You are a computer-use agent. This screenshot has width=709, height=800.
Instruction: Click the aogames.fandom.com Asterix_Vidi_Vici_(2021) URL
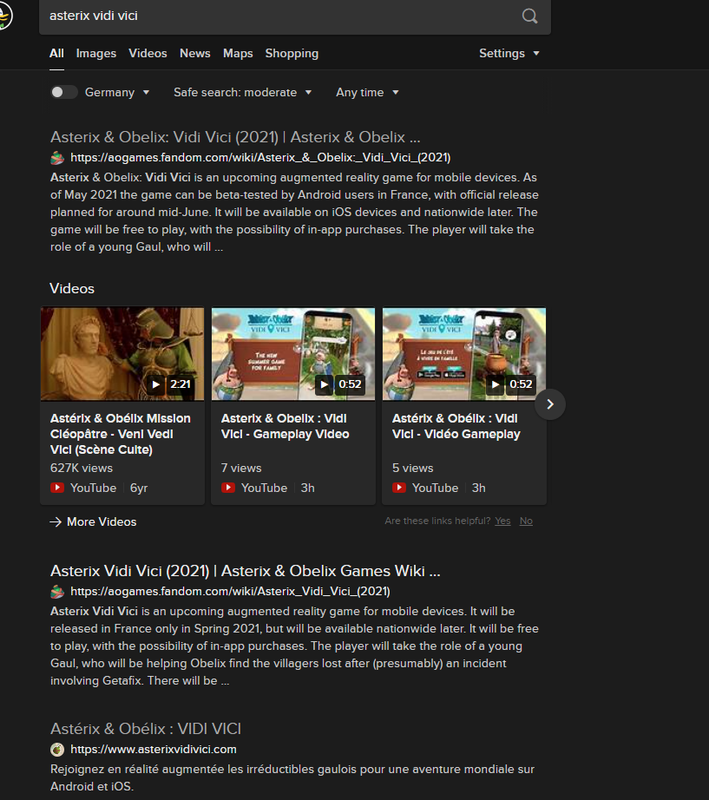tap(230, 591)
